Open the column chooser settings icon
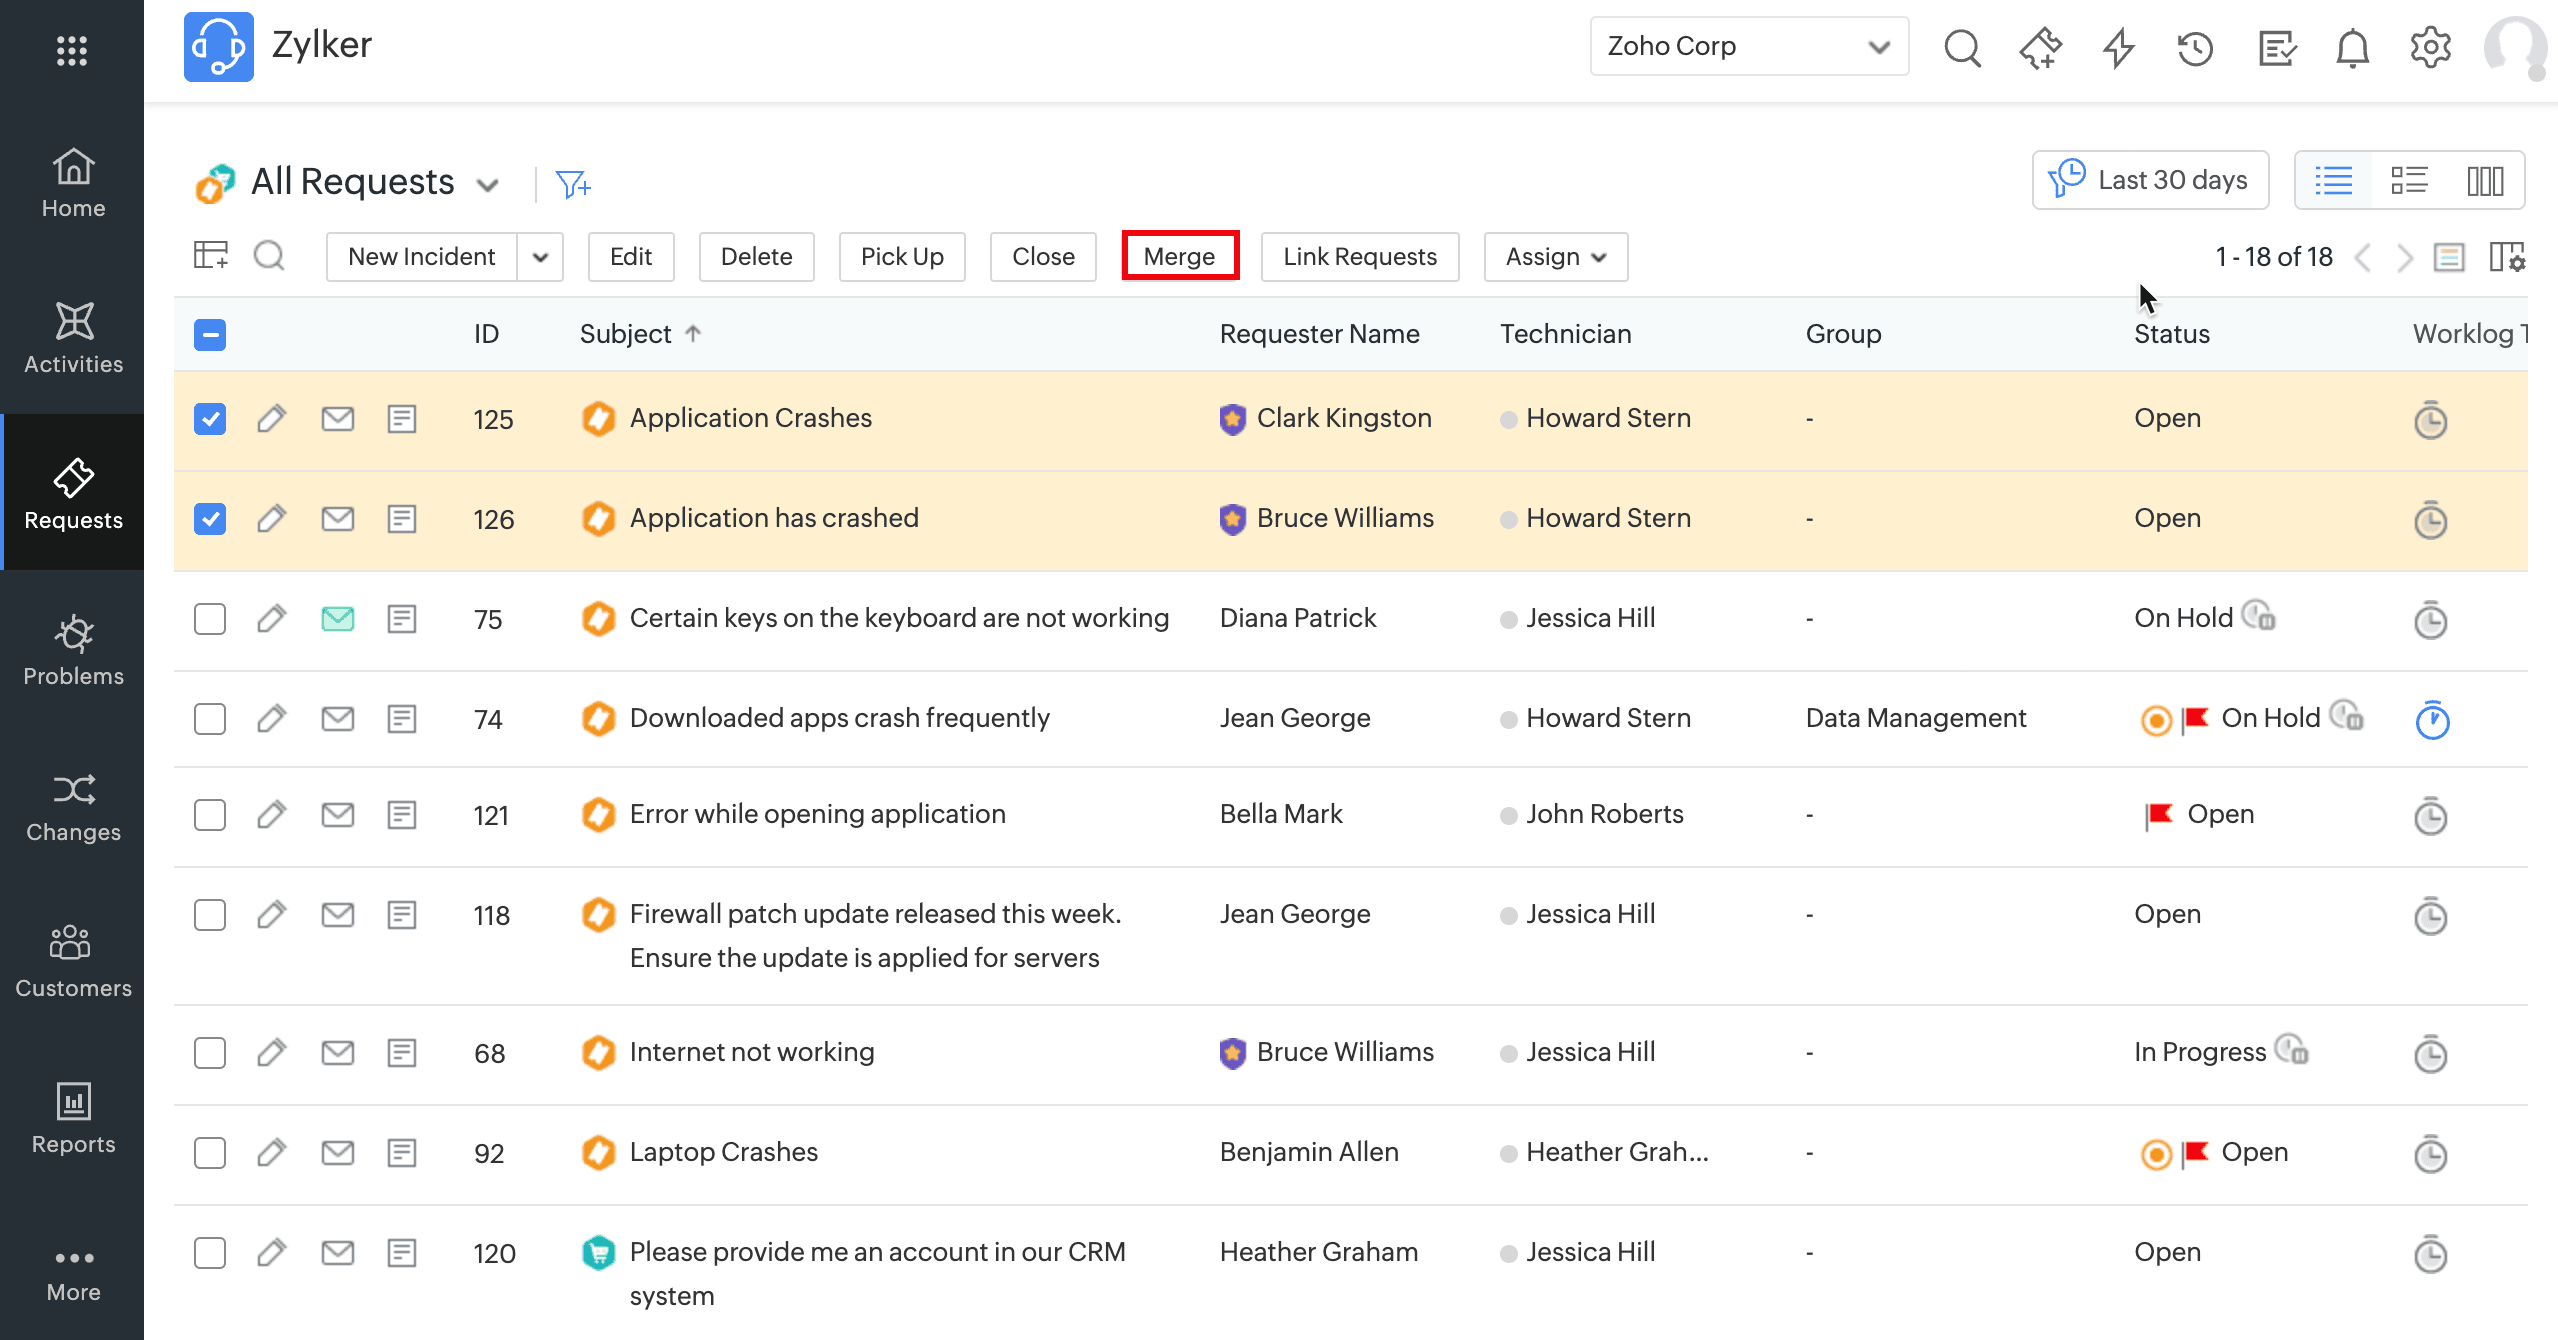The height and width of the screenshot is (1340, 2558). point(2506,257)
